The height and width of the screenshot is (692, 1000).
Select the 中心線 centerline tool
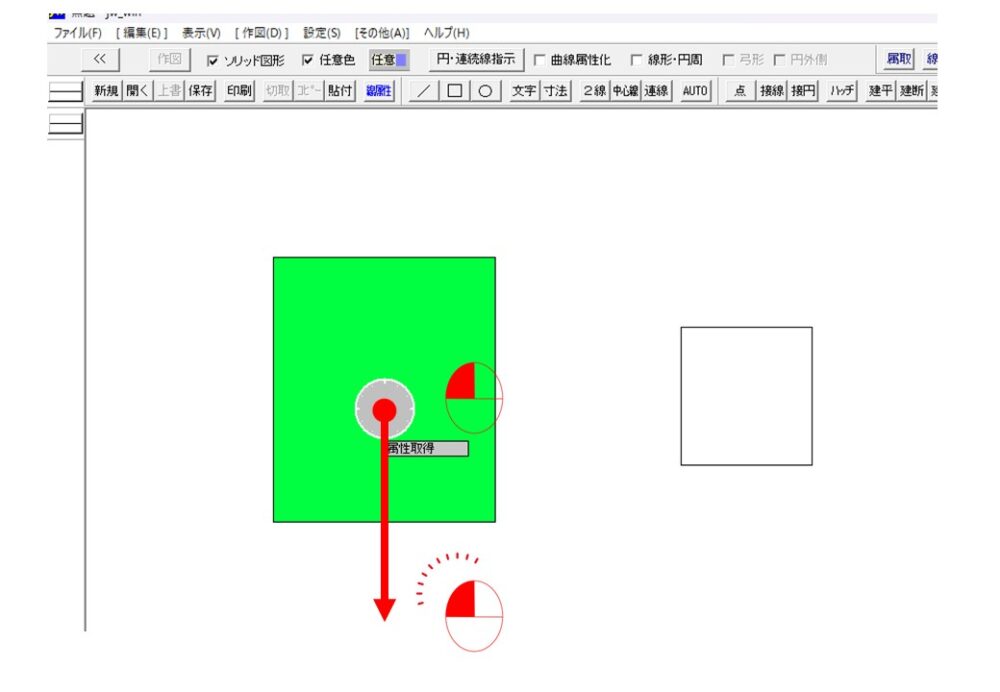click(625, 91)
